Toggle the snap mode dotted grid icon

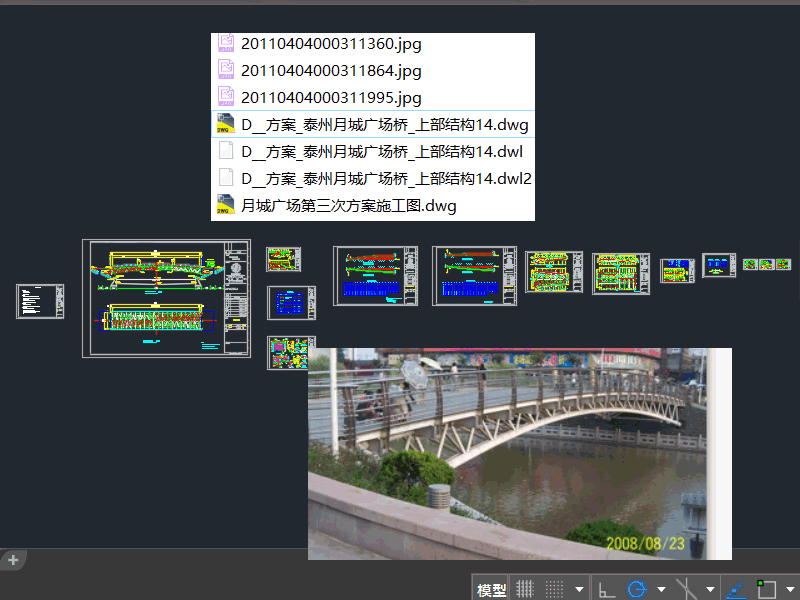[x=555, y=589]
